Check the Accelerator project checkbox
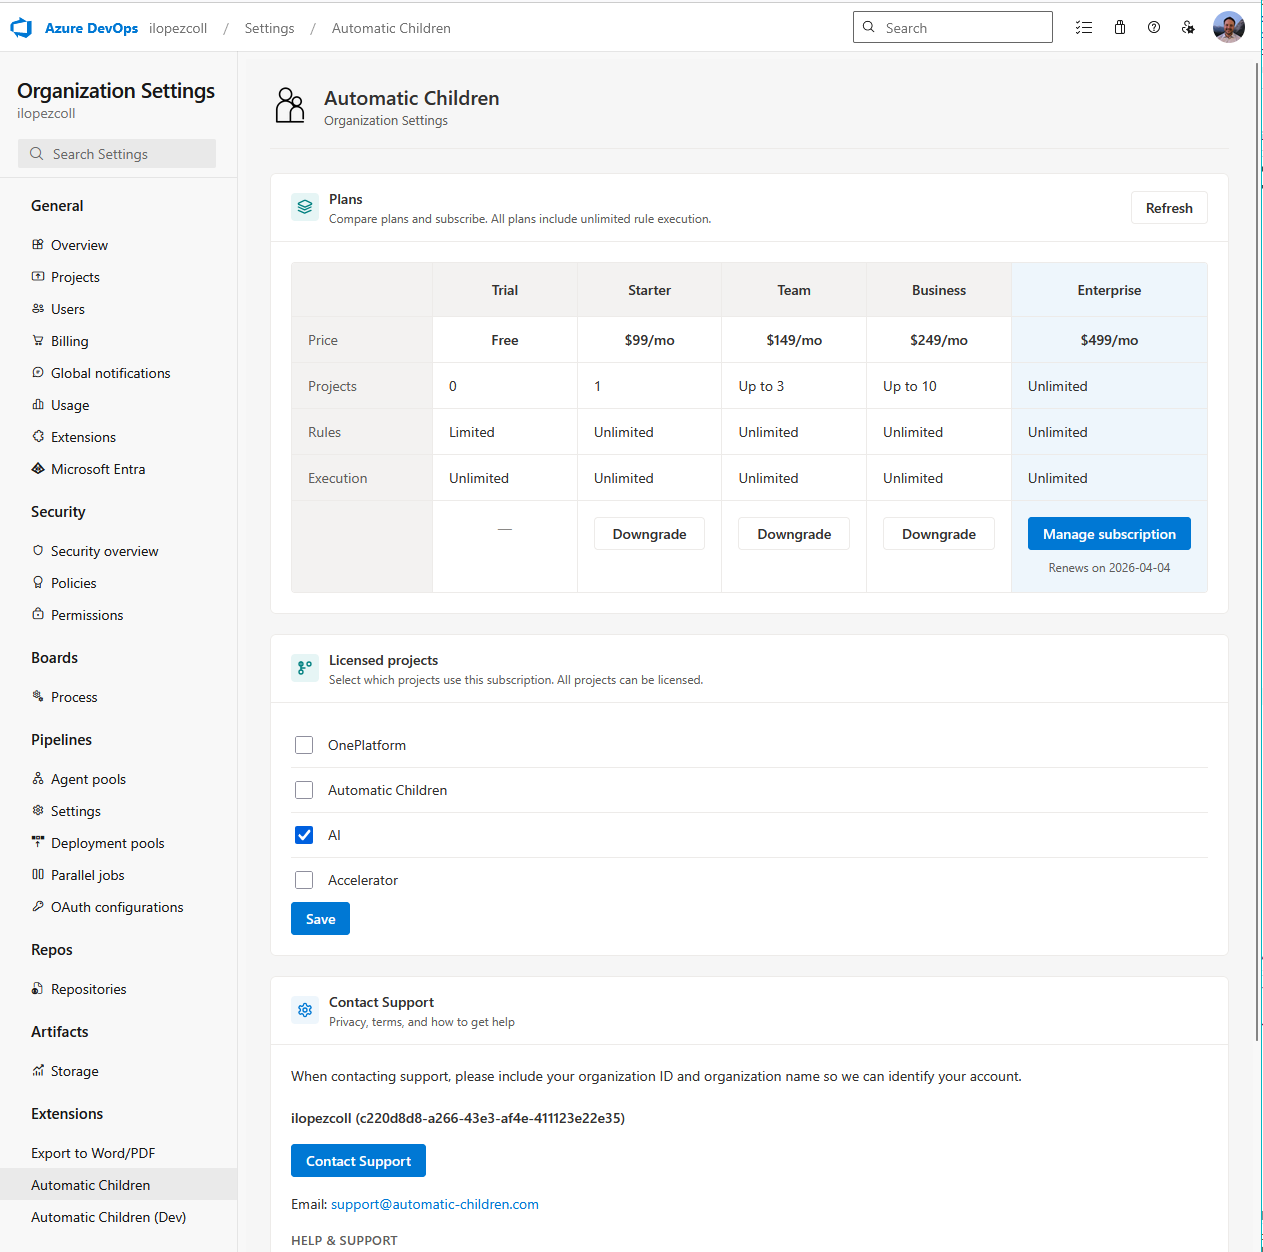1263x1252 pixels. (304, 880)
